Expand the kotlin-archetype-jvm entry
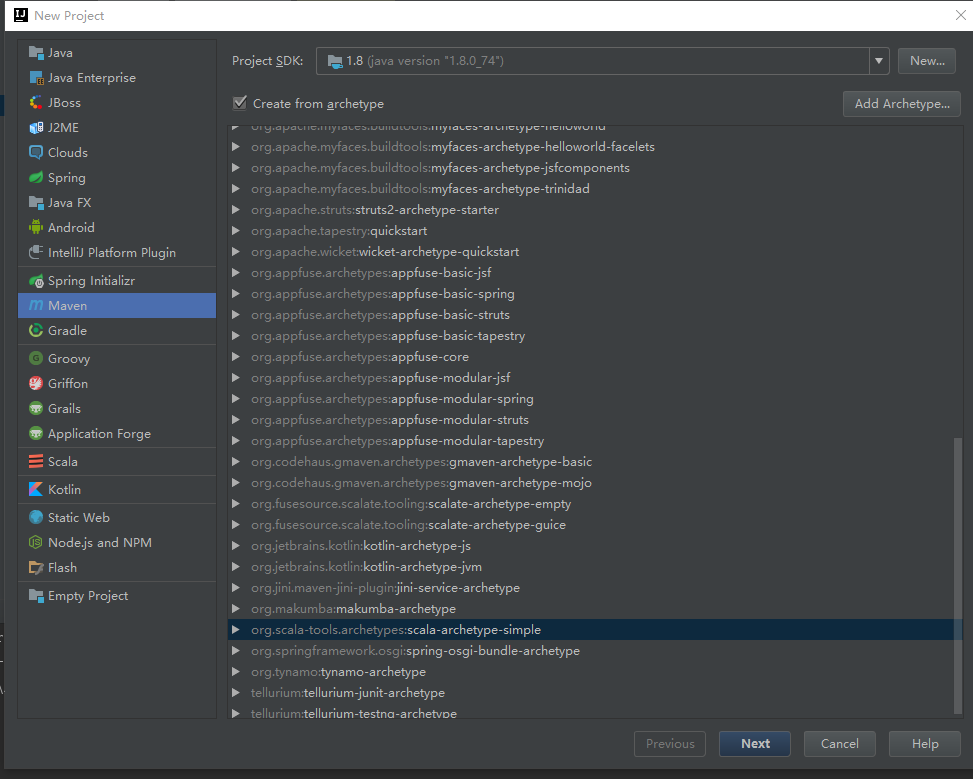The width and height of the screenshot is (973, 779). tap(236, 567)
